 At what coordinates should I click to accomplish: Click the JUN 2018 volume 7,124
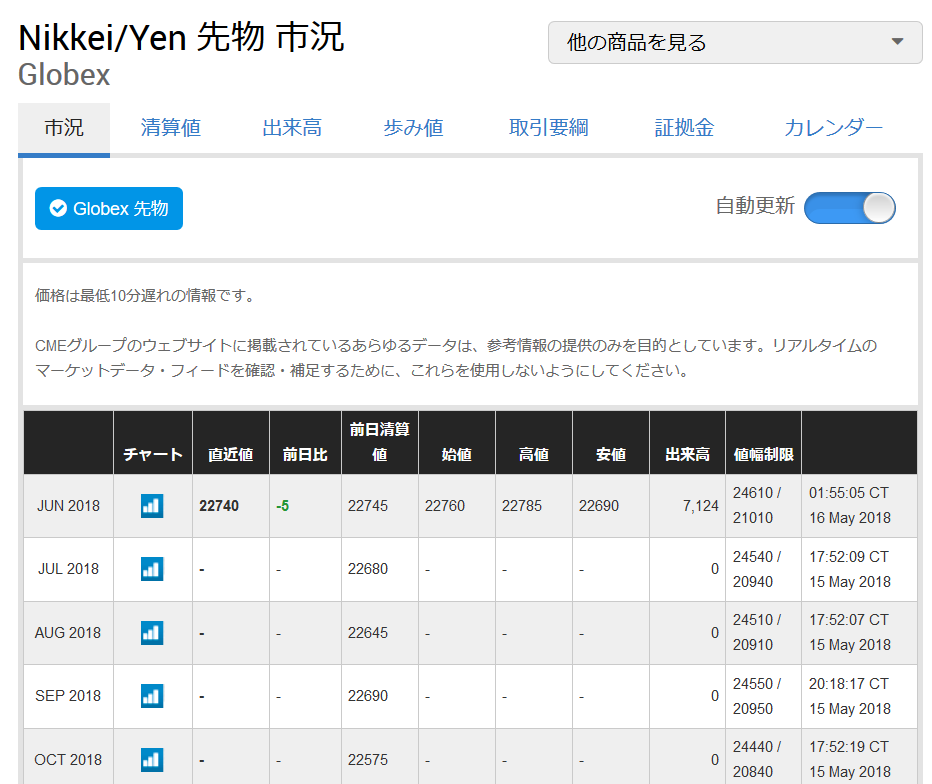[701, 506]
